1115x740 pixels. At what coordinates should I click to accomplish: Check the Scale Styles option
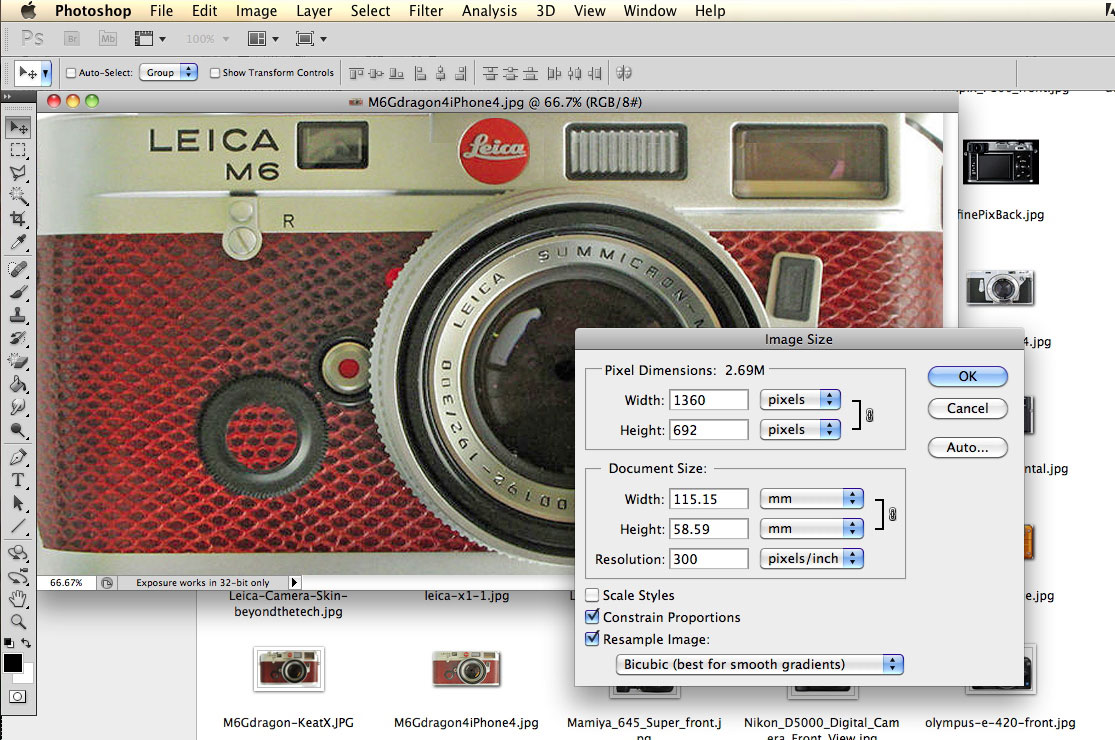[x=592, y=595]
